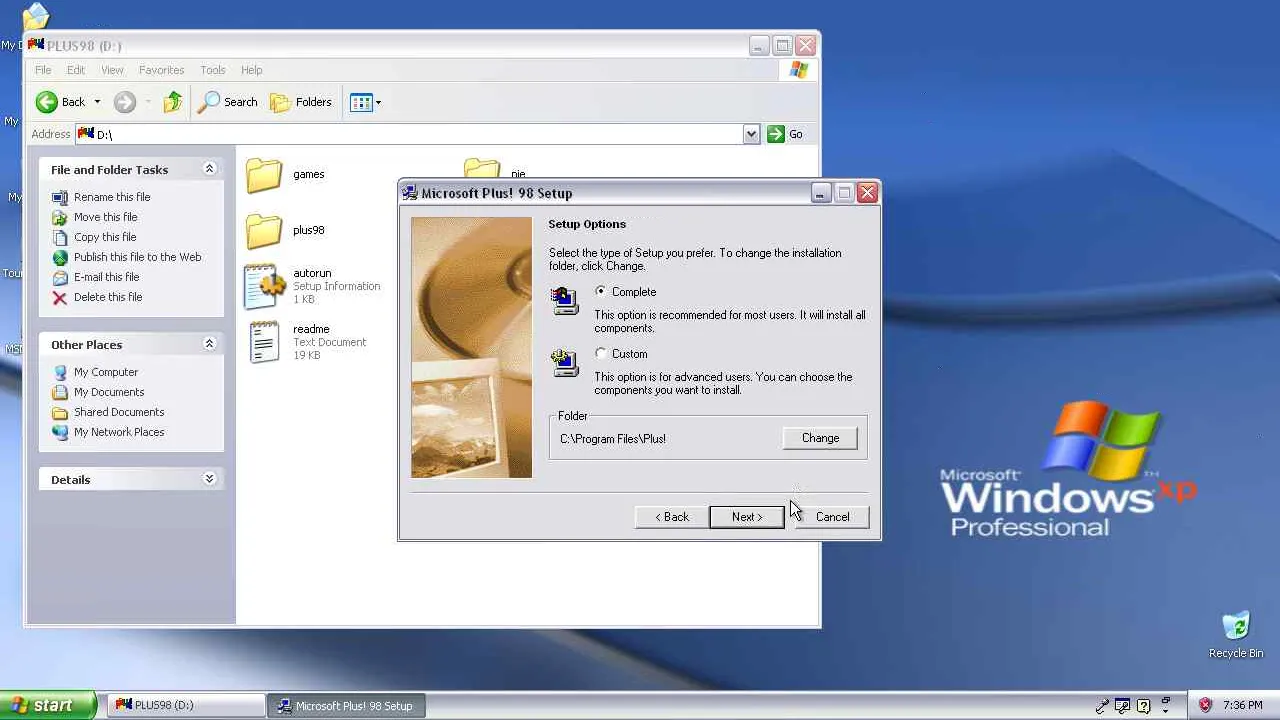Select the readme text document icon

264,342
